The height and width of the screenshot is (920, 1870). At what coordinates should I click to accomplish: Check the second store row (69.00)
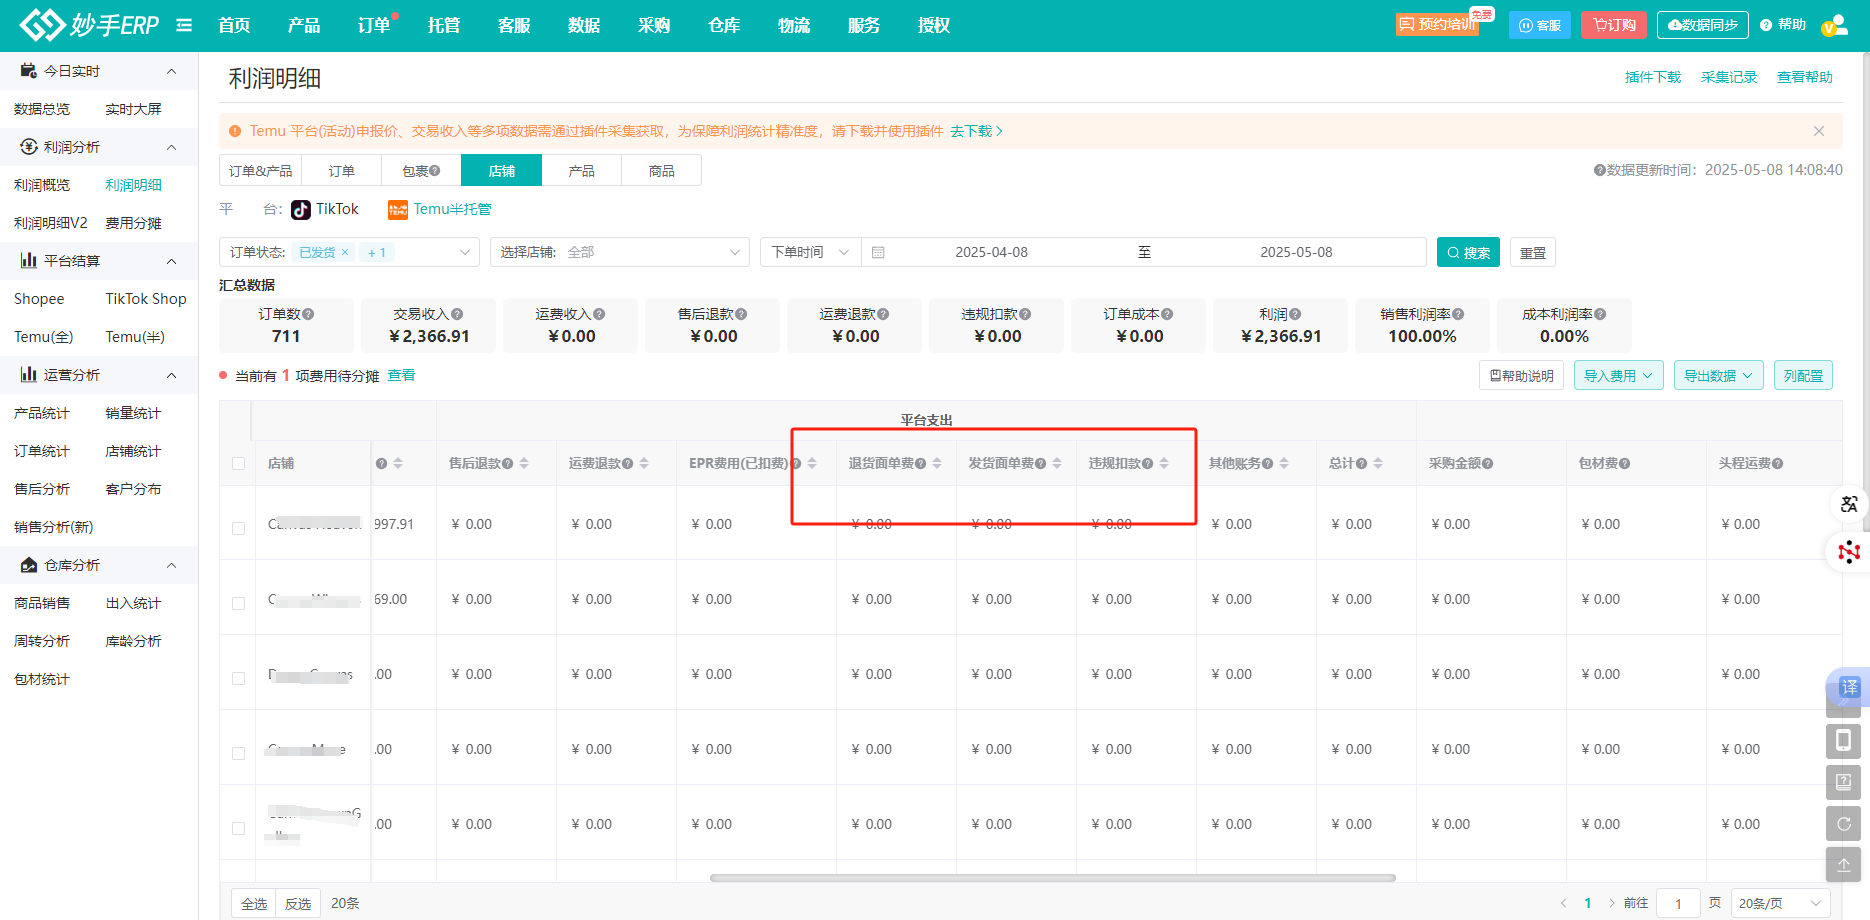click(x=238, y=603)
